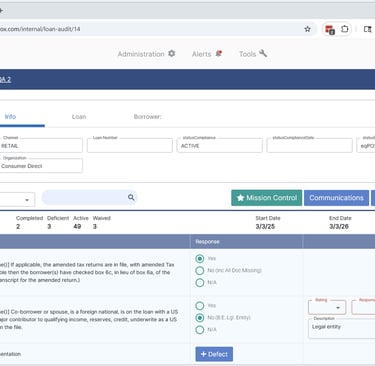This screenshot has height=366, width=375.
Task: Click the search magnifier icon
Action: click(131, 197)
